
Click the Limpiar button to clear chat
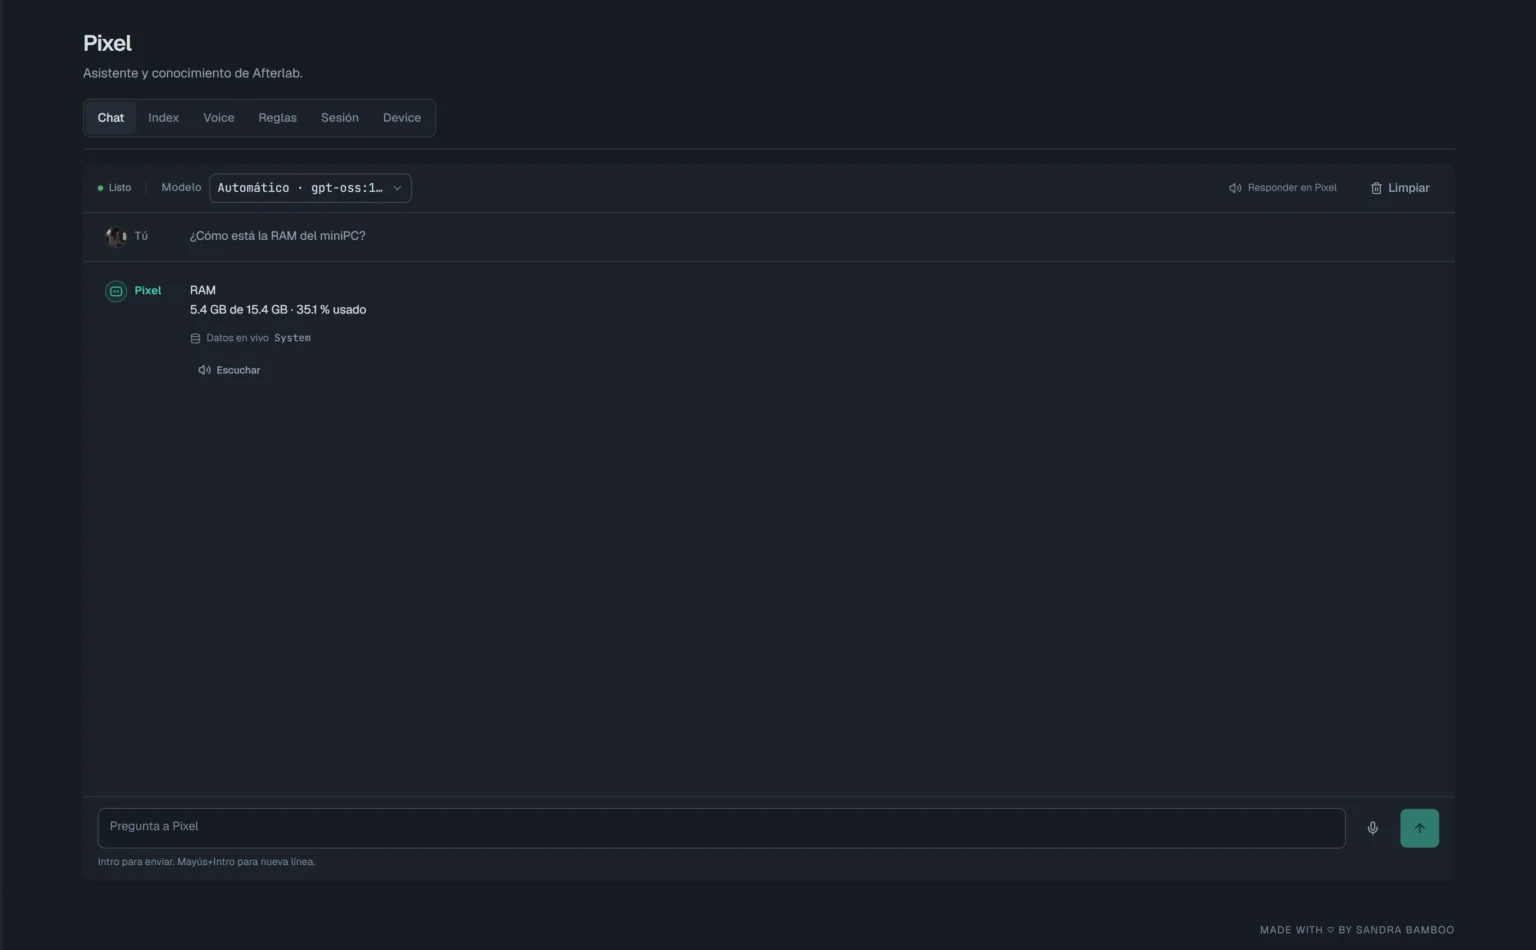1400,188
